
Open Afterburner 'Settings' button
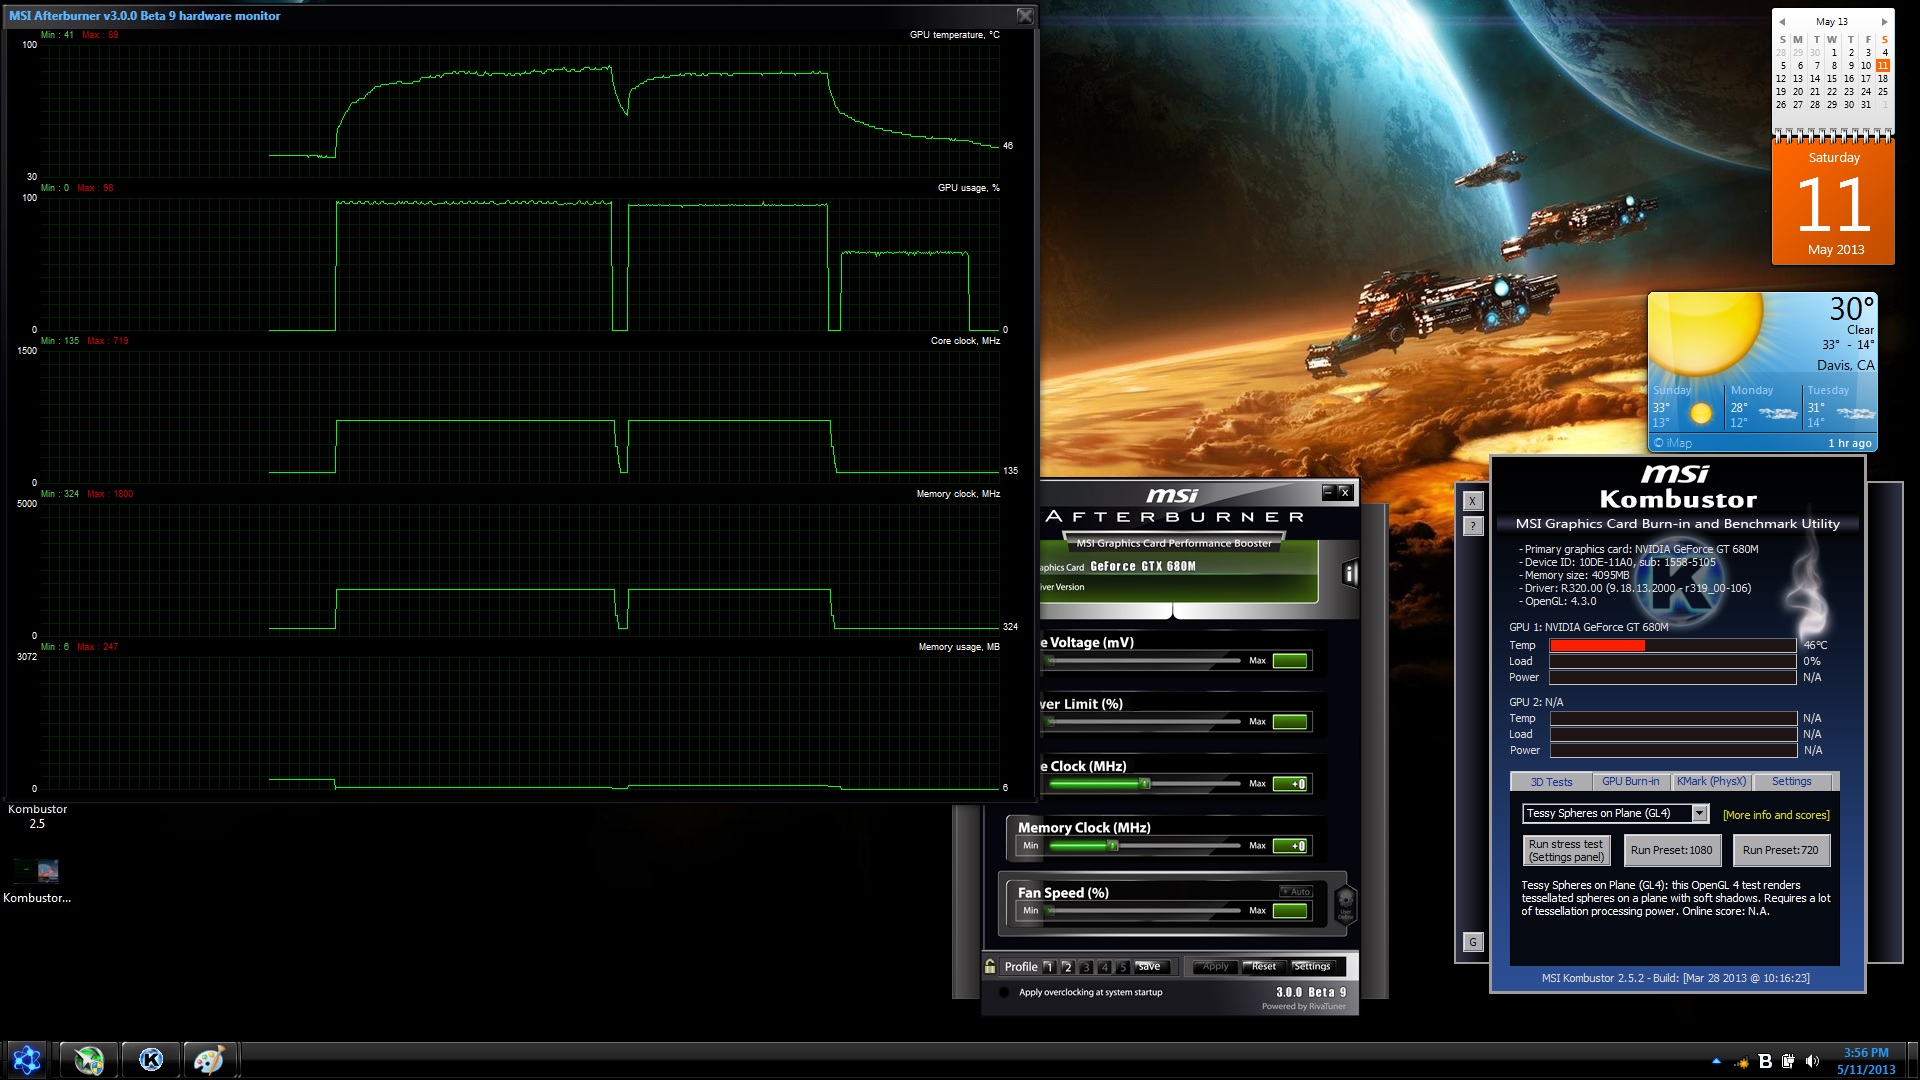[1312, 967]
